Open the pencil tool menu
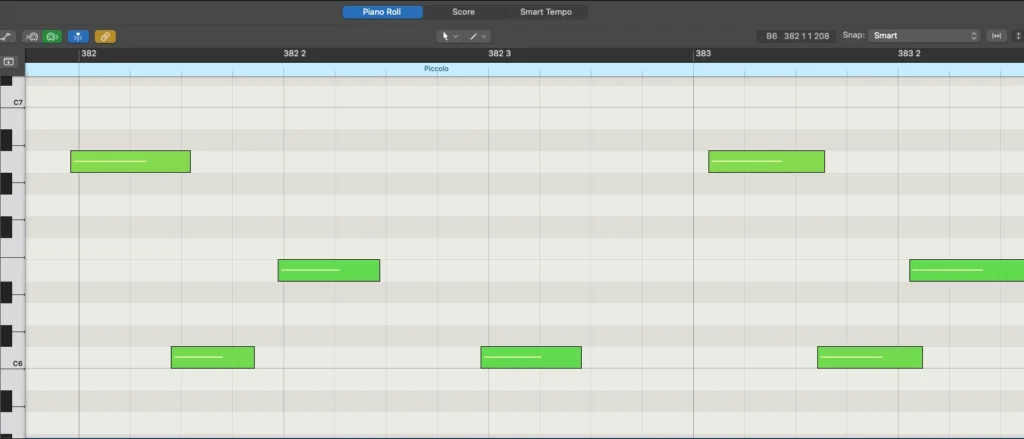1024x439 pixels. click(x=477, y=37)
